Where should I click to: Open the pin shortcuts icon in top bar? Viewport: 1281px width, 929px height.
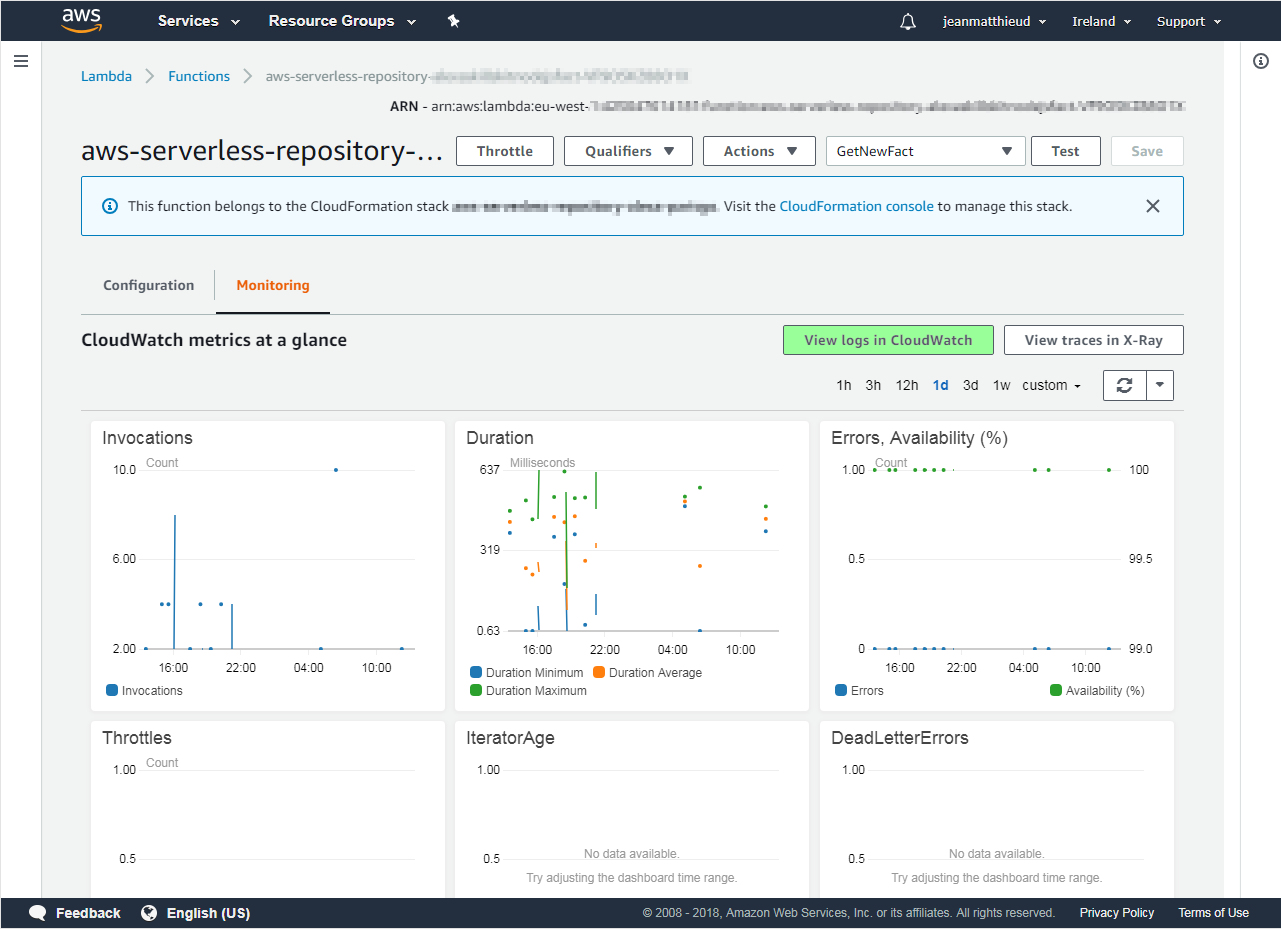[453, 21]
